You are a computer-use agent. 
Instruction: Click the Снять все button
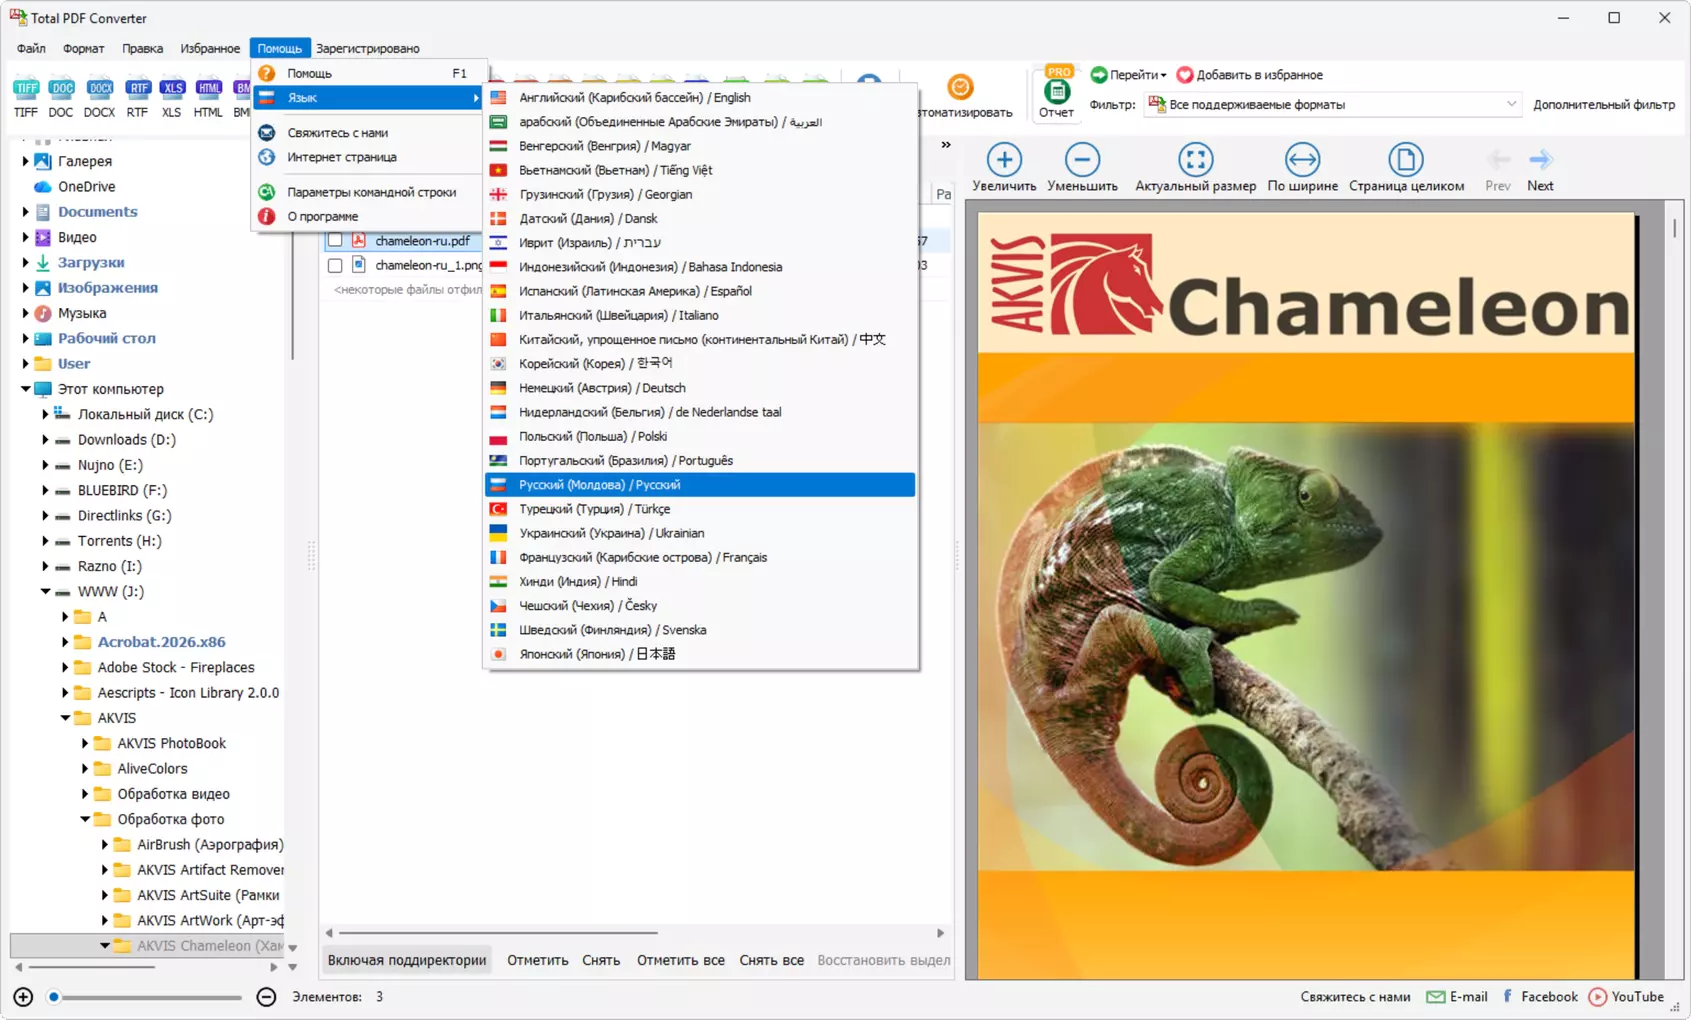[772, 960]
